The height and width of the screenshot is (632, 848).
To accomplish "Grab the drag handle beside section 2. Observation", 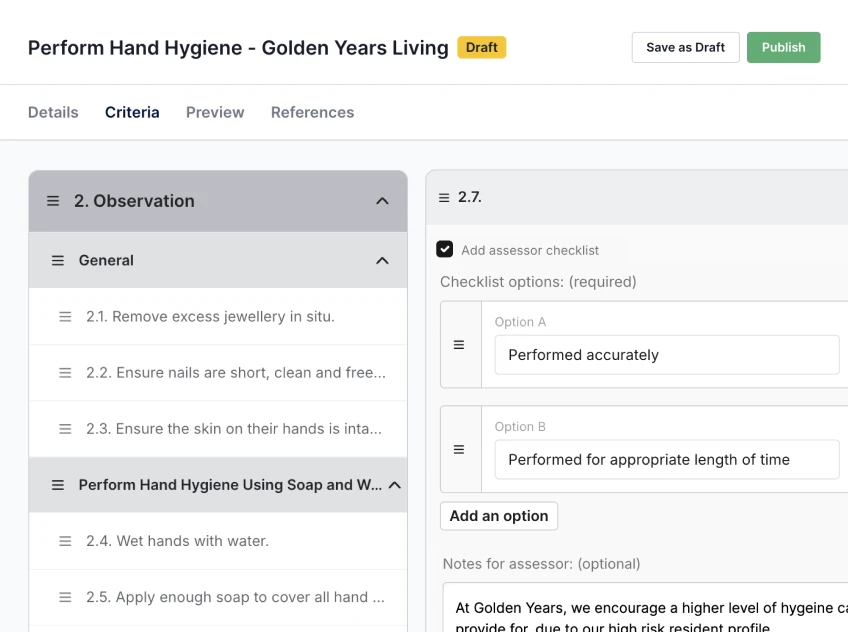I will tap(53, 200).
